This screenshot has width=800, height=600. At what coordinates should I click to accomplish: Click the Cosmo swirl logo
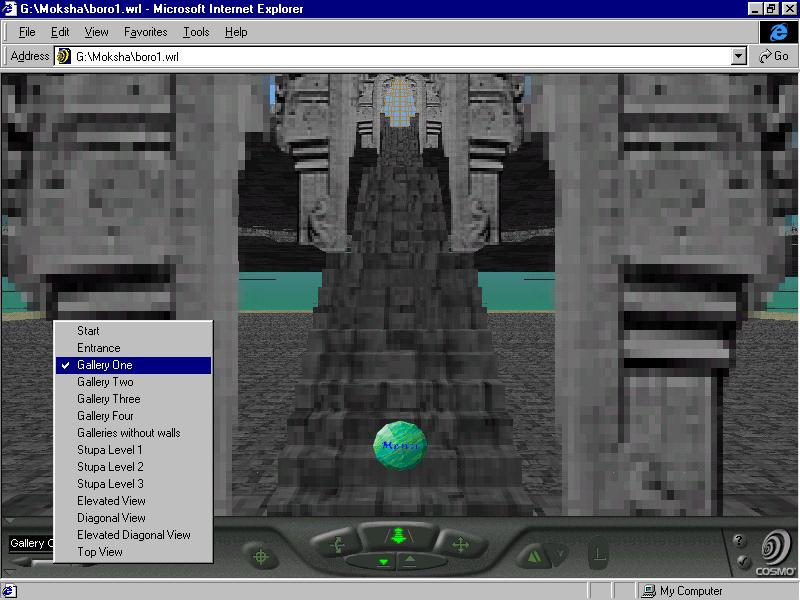775,549
